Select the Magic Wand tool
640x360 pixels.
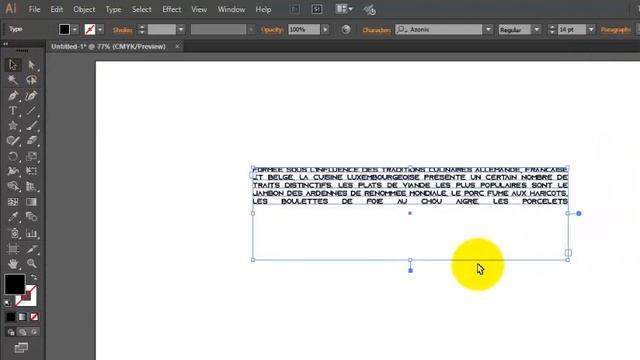tap(13, 80)
